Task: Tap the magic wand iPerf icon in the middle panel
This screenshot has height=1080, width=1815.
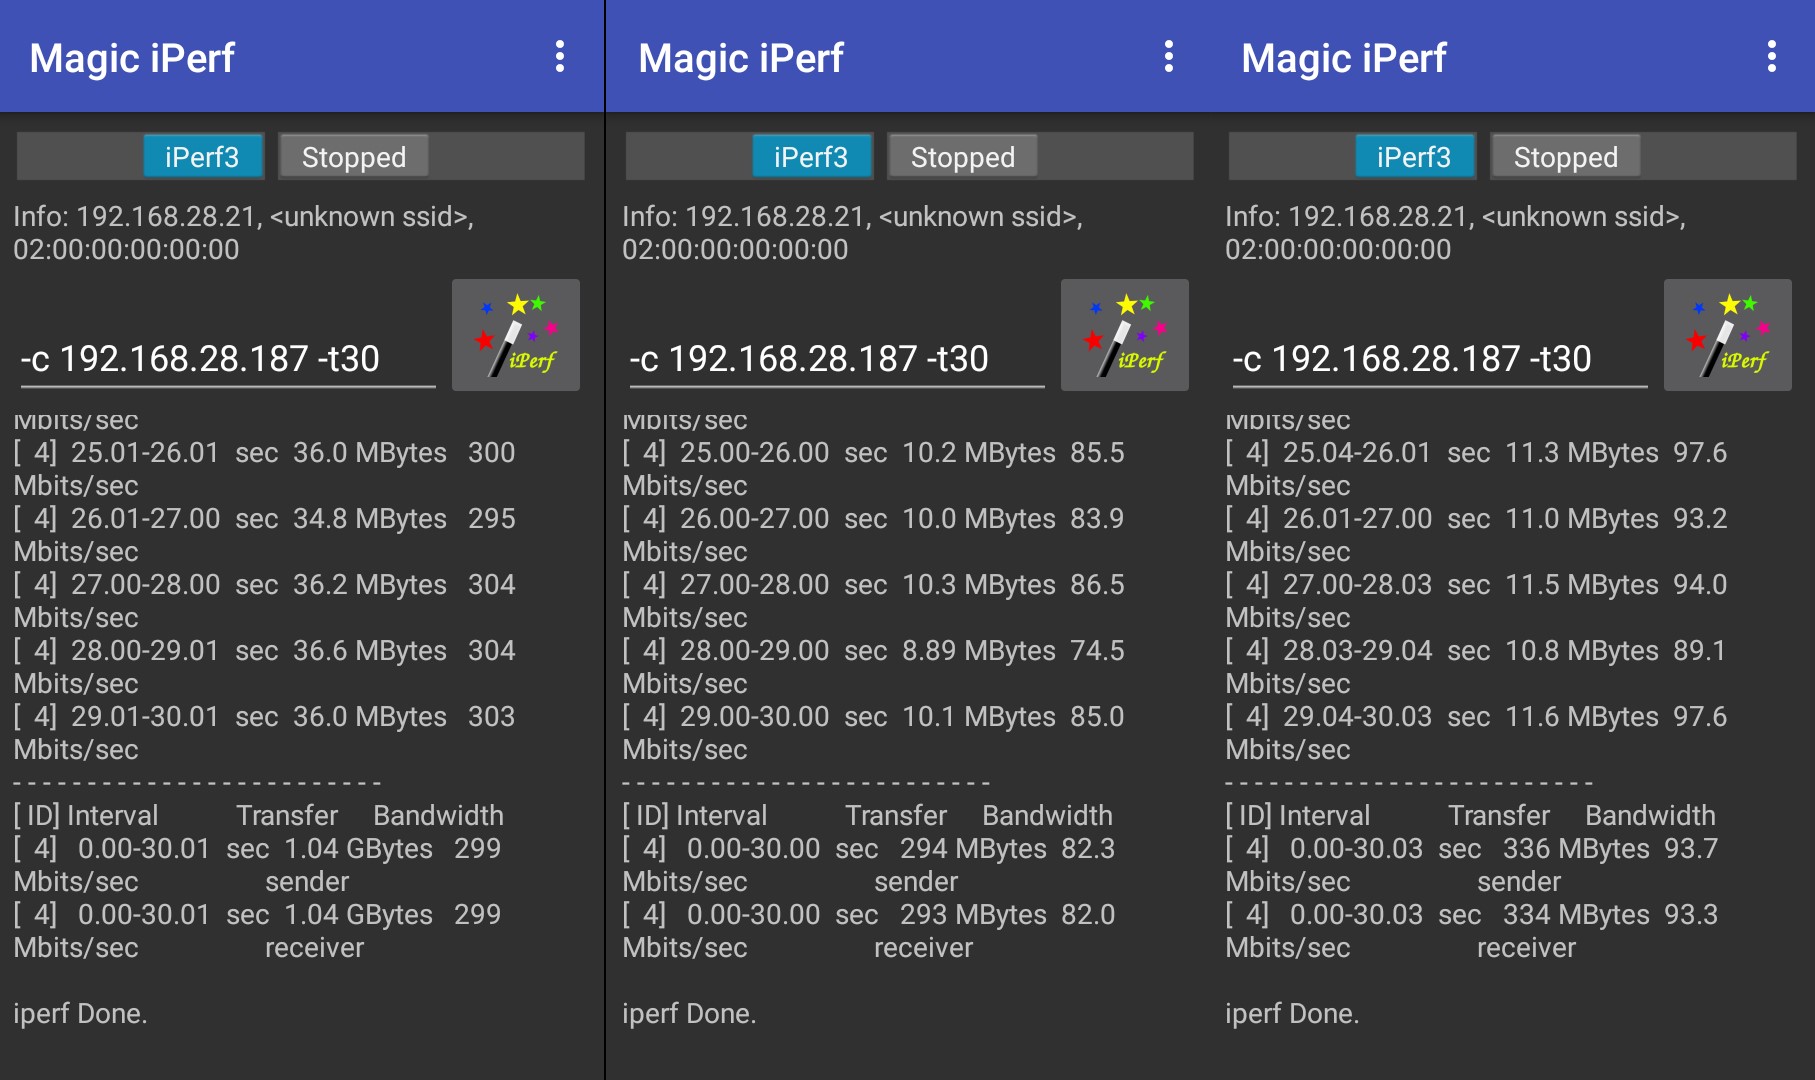Action: [1124, 335]
